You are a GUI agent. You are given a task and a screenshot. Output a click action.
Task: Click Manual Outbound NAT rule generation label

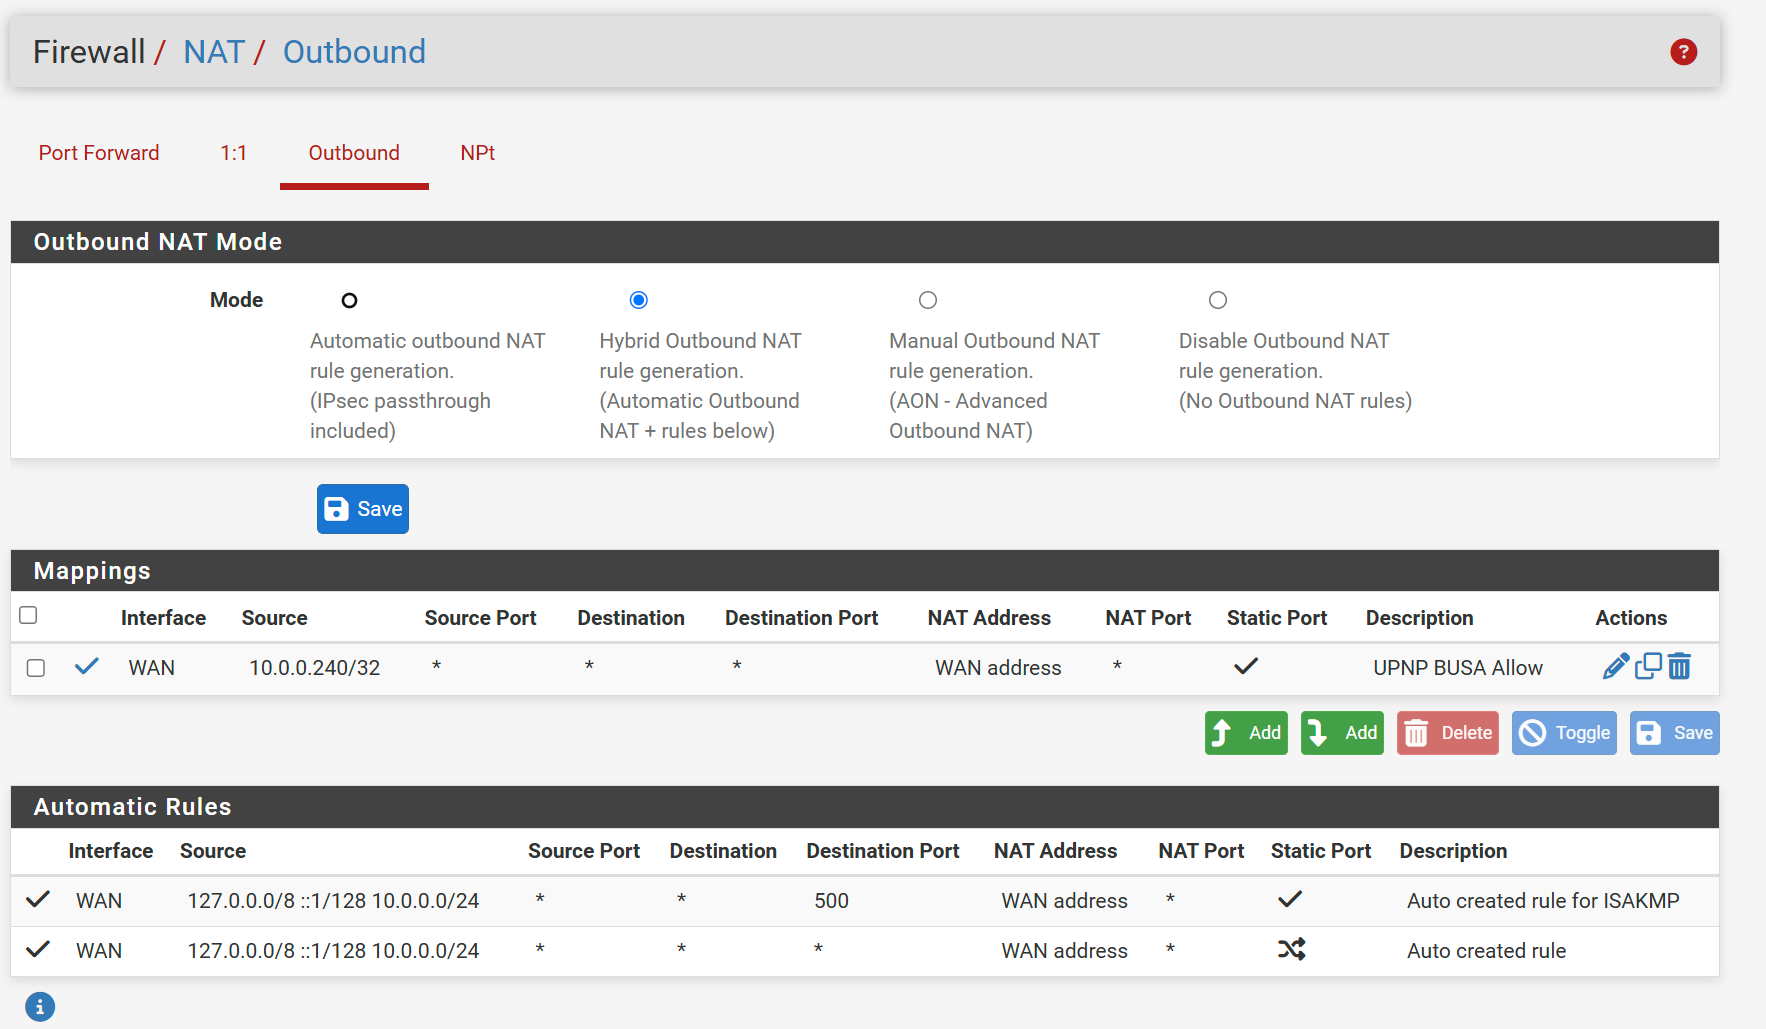coord(994,385)
